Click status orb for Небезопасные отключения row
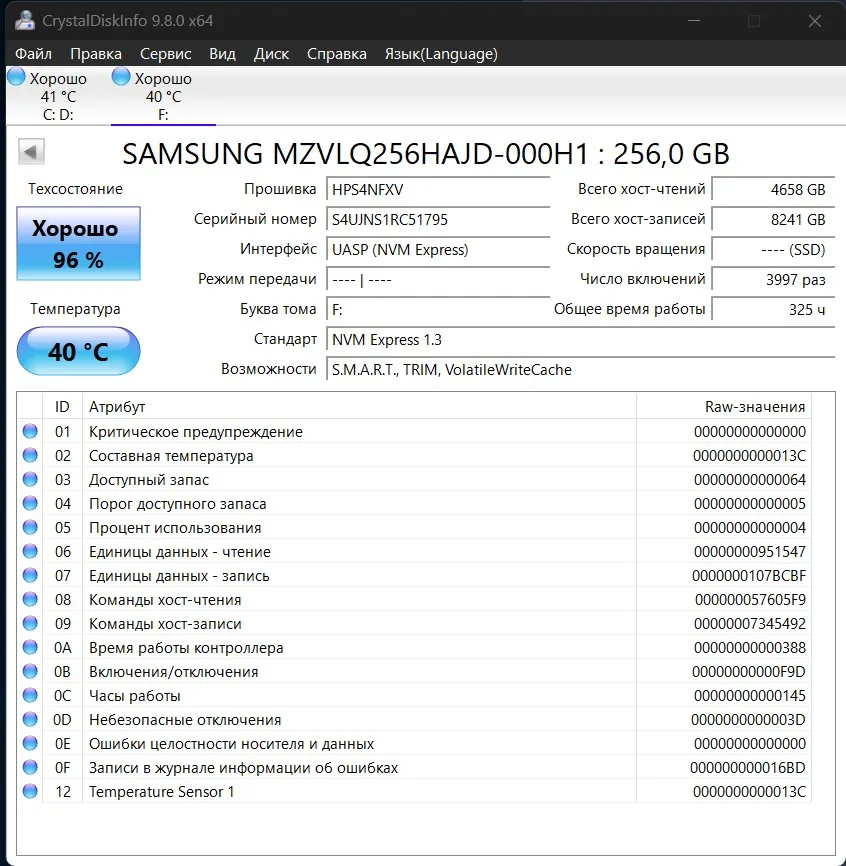846x866 pixels. (30, 719)
